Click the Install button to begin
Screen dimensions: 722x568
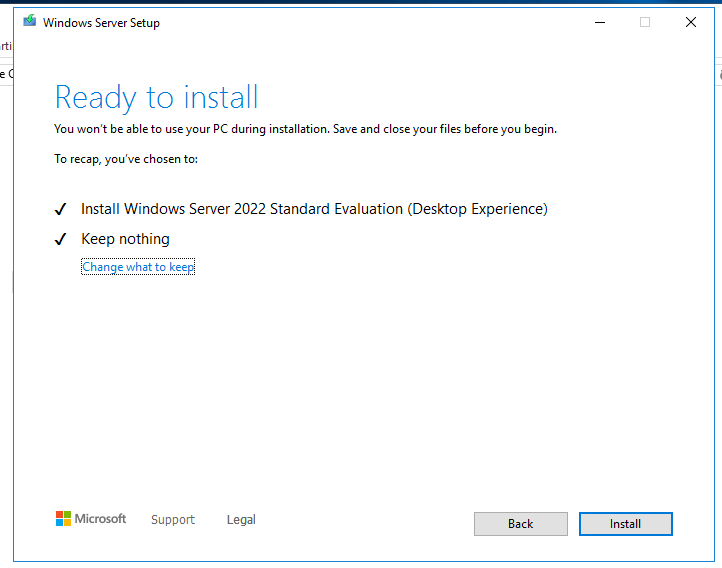[x=625, y=524]
